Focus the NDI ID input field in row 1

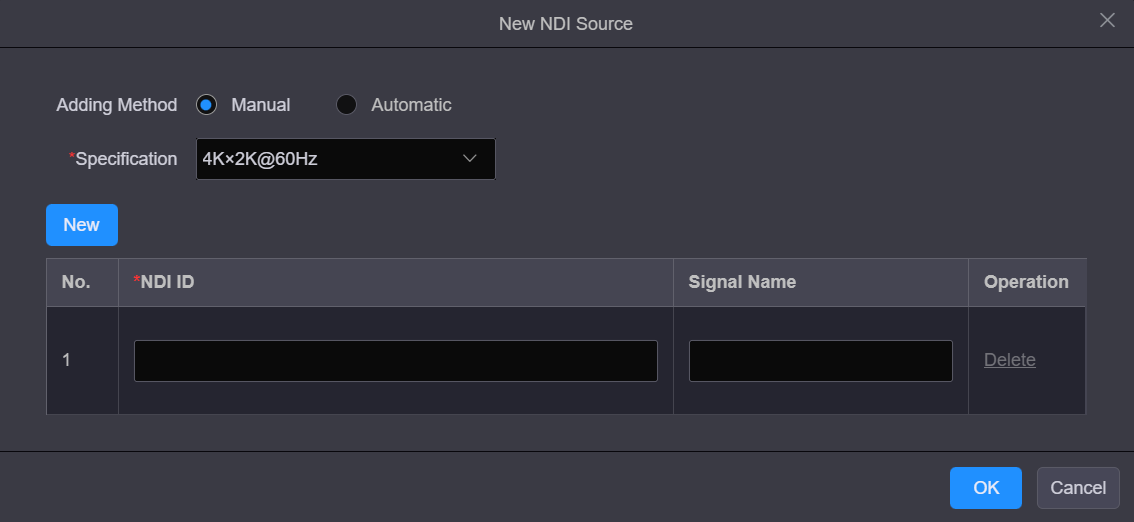point(396,361)
